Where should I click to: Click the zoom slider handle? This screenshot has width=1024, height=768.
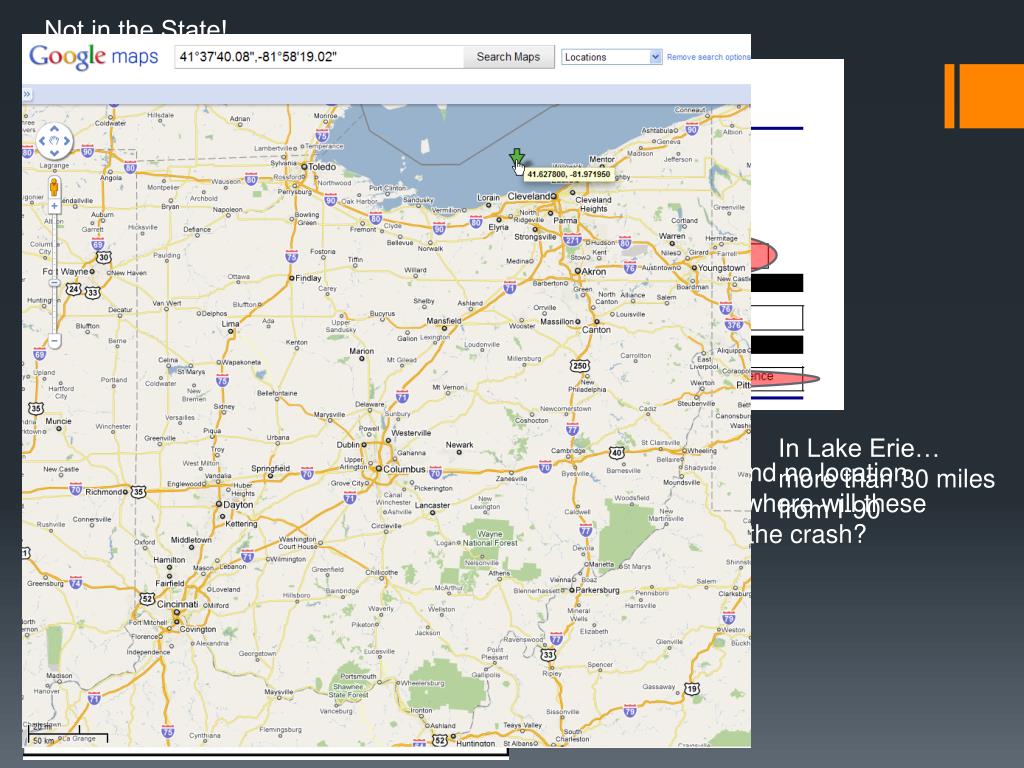(x=54, y=283)
